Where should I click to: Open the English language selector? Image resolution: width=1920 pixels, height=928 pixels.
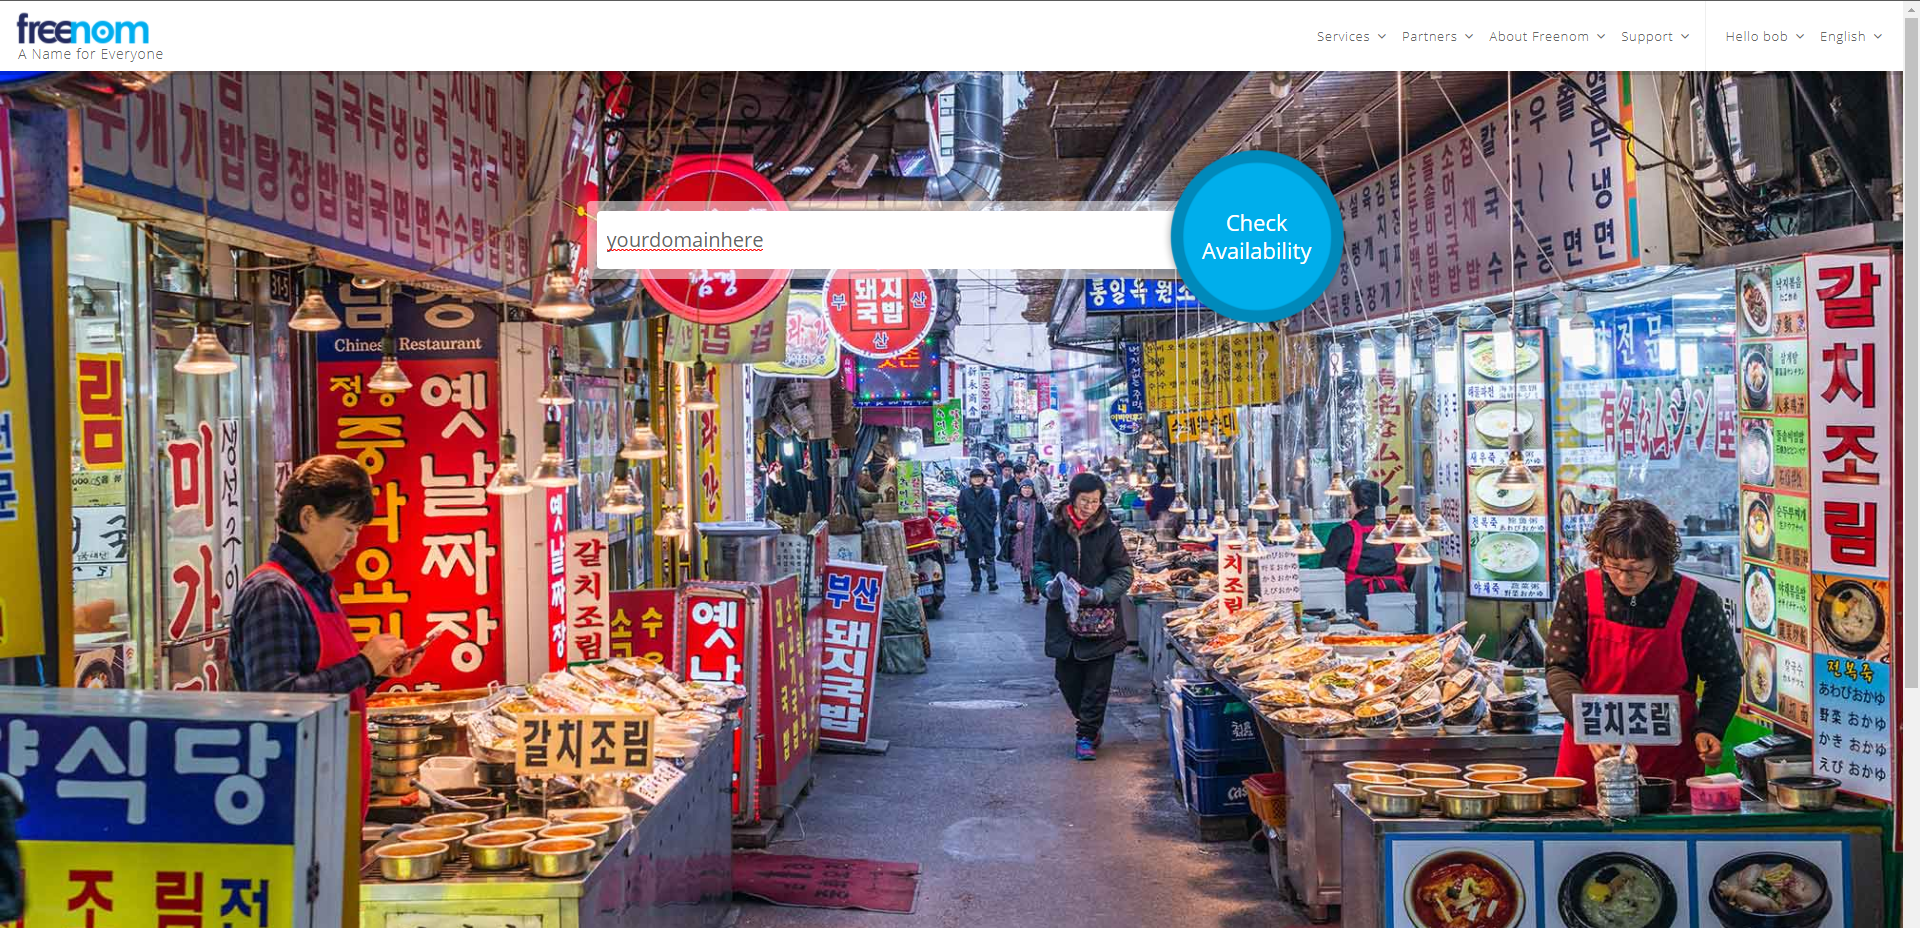[x=1842, y=37]
